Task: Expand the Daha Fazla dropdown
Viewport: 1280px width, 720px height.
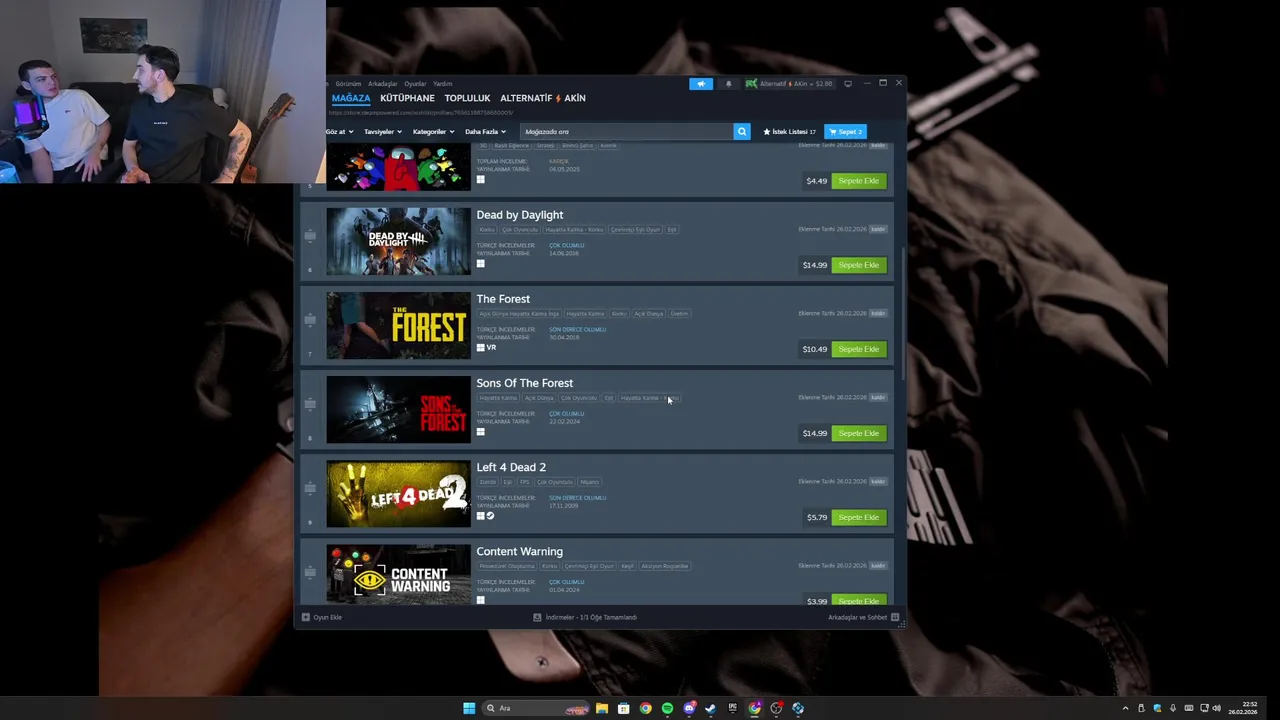Action: click(485, 131)
